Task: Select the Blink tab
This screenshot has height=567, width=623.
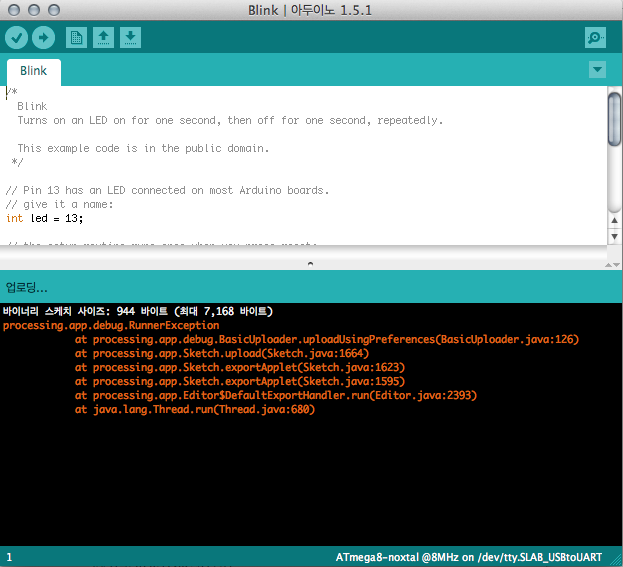Action: (x=34, y=71)
